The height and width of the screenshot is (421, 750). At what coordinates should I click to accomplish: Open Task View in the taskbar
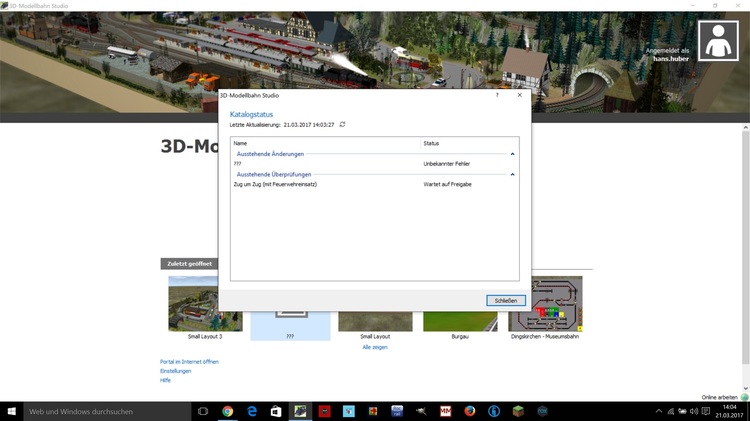click(x=203, y=411)
